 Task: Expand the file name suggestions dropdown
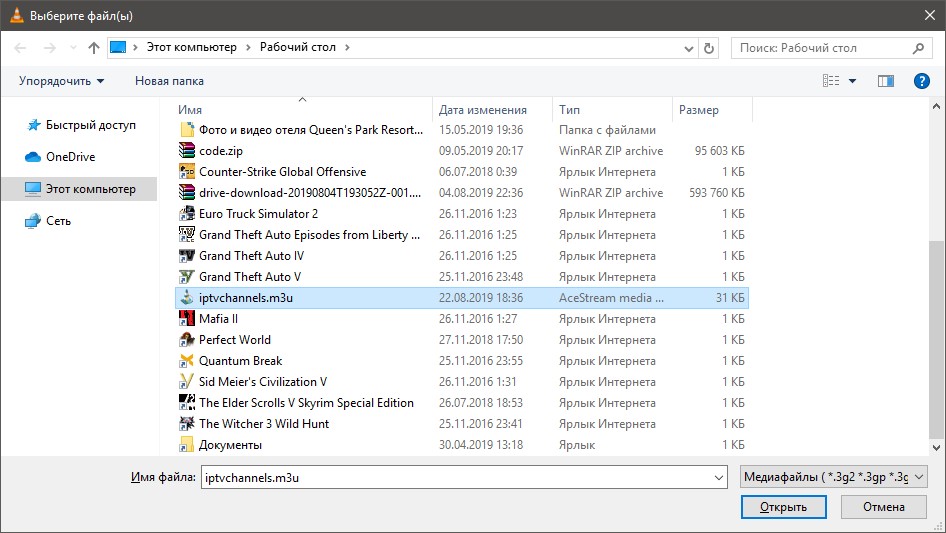coord(717,478)
